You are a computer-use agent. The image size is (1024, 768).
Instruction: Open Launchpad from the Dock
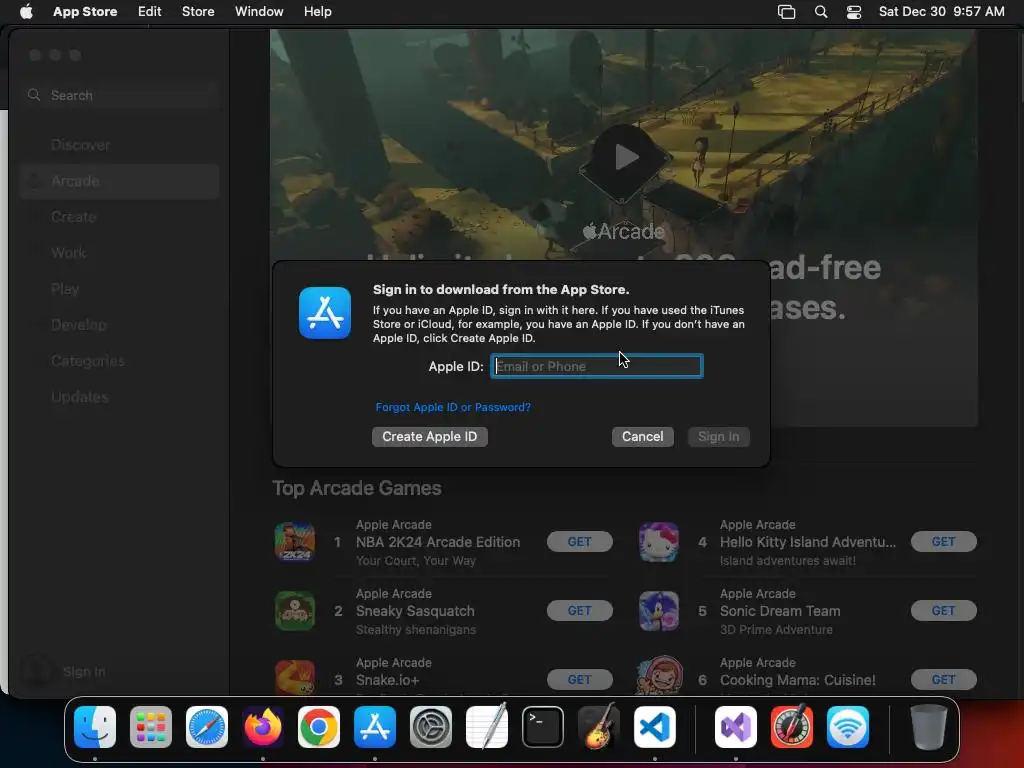(151, 727)
